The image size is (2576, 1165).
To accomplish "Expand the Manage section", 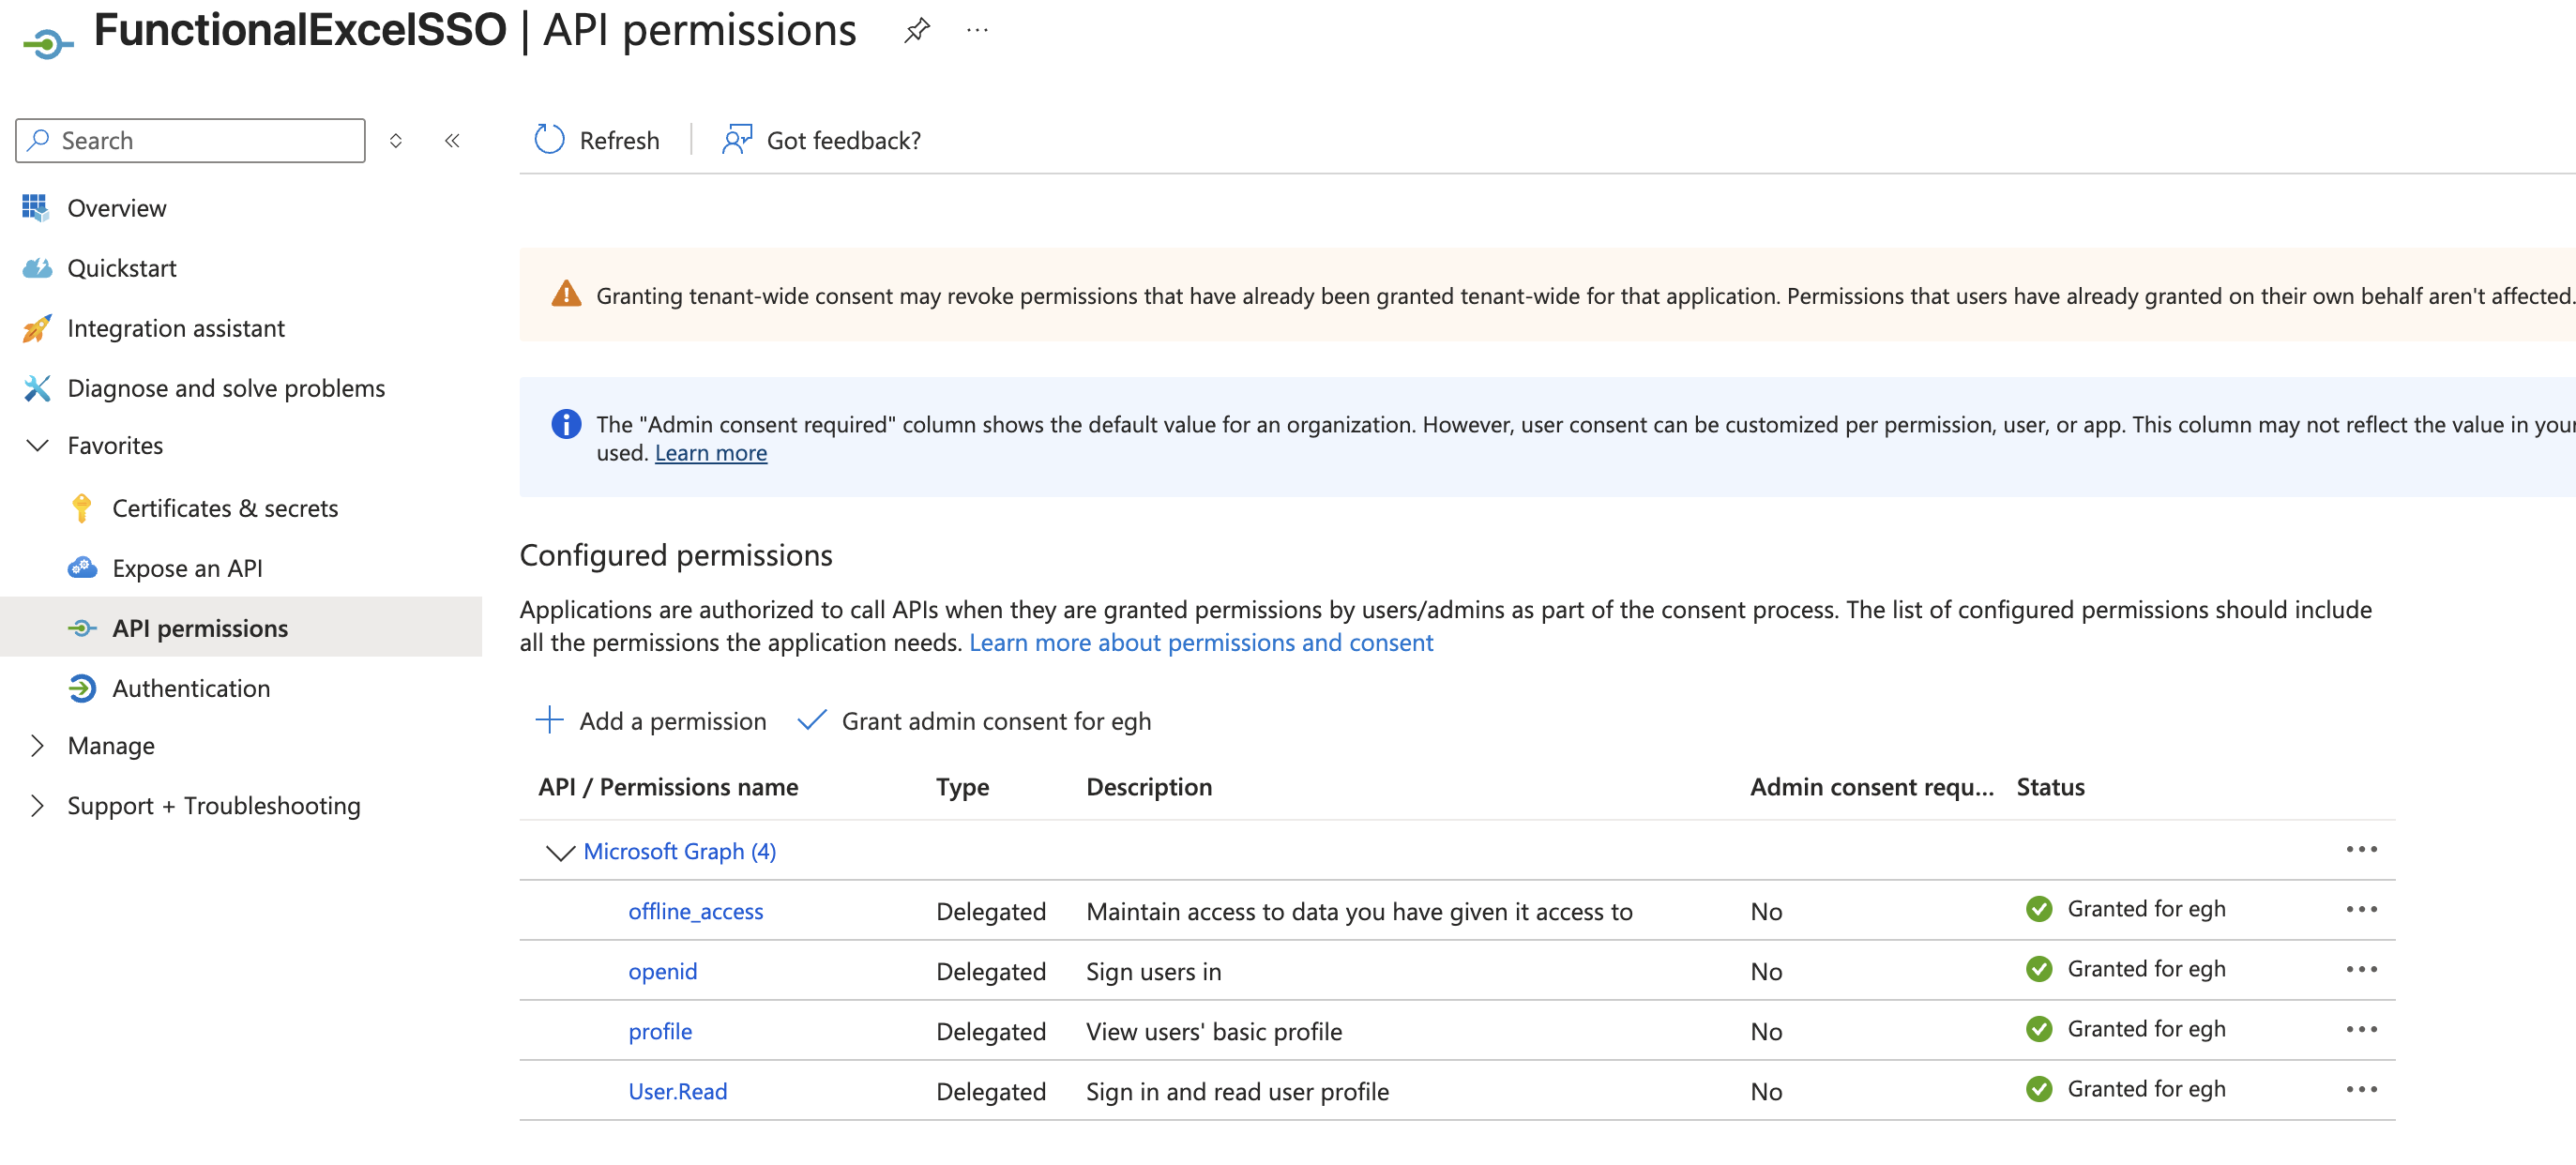I will click(x=37, y=746).
